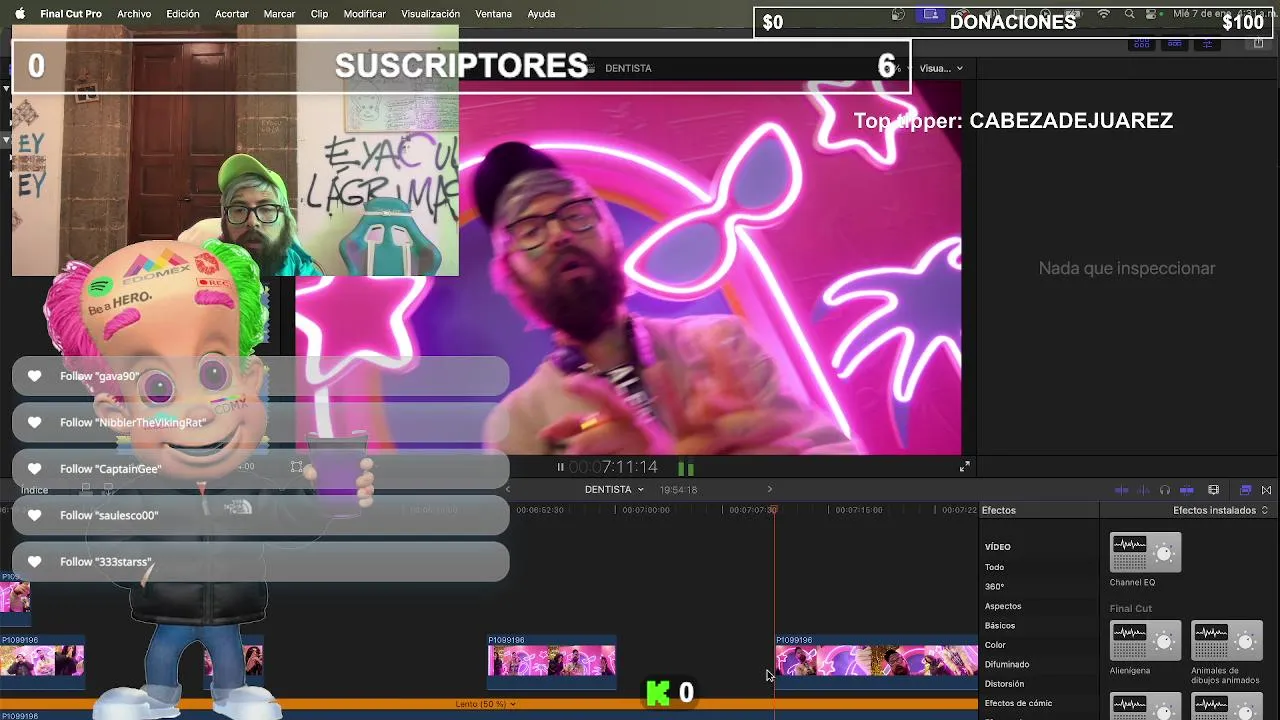Open Spotlight search in menu bar
Viewport: 1280px width, 720px height.
pos(1129,14)
